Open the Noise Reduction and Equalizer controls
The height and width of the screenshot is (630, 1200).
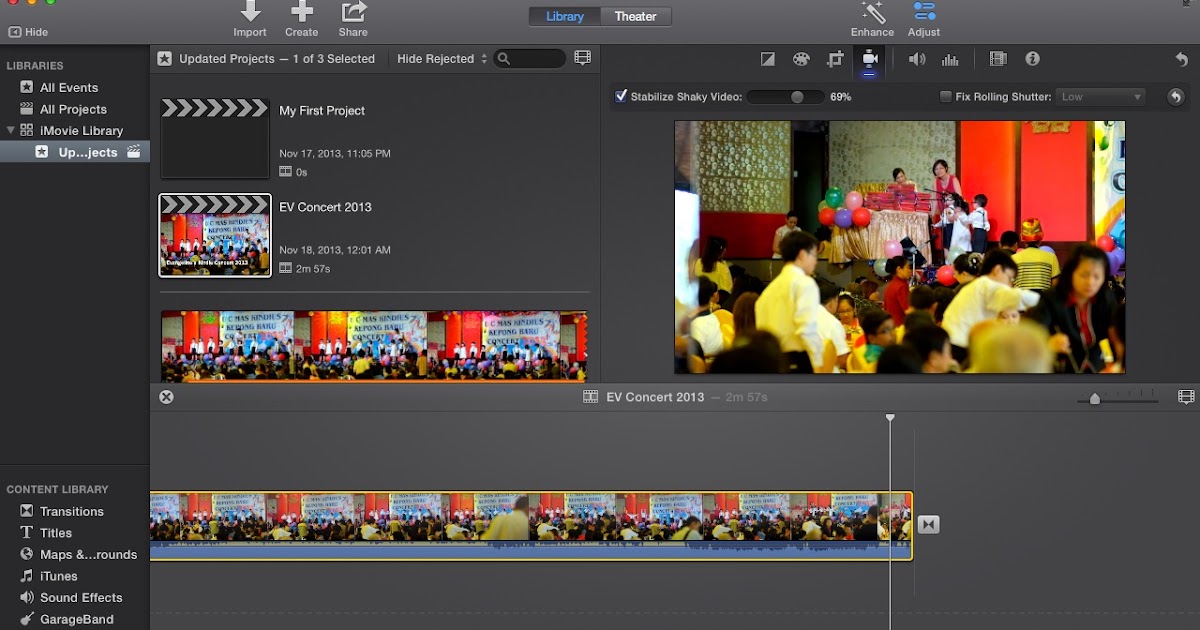[948, 58]
